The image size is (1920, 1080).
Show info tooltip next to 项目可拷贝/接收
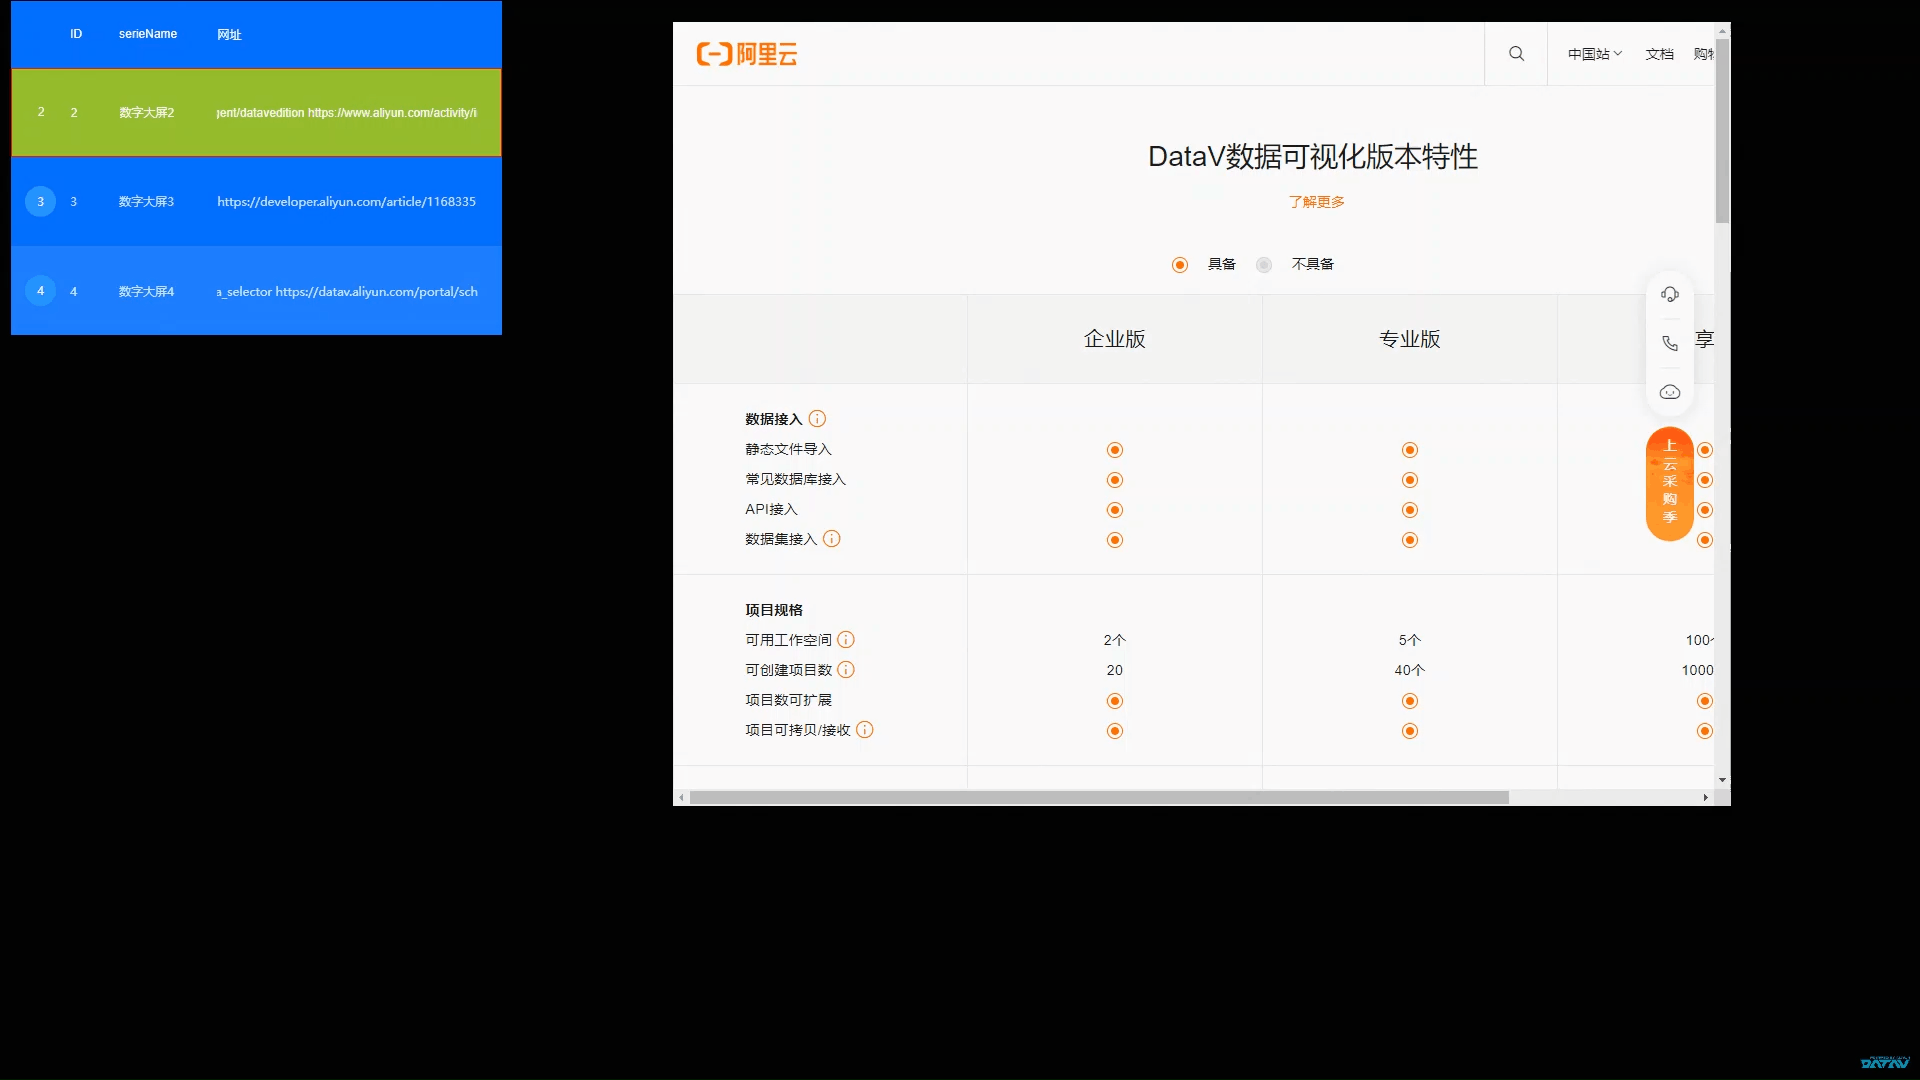864,730
